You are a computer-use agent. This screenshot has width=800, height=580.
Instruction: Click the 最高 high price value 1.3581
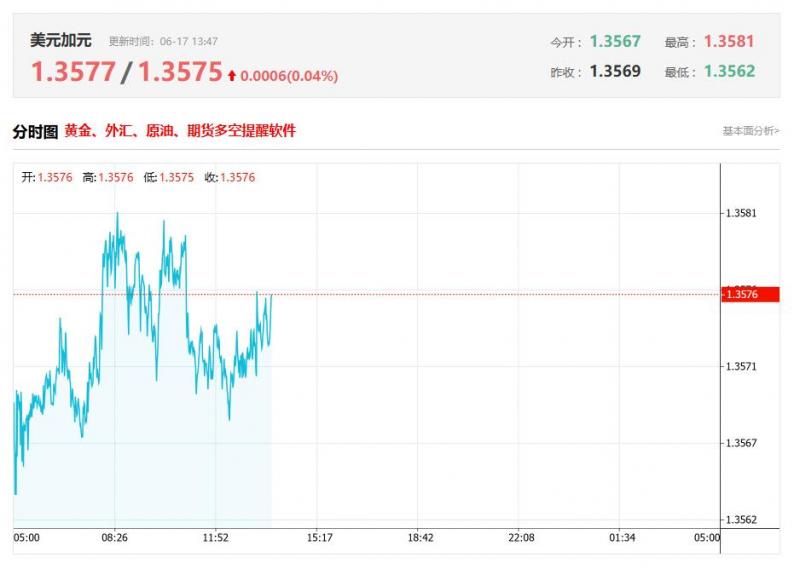(x=729, y=41)
